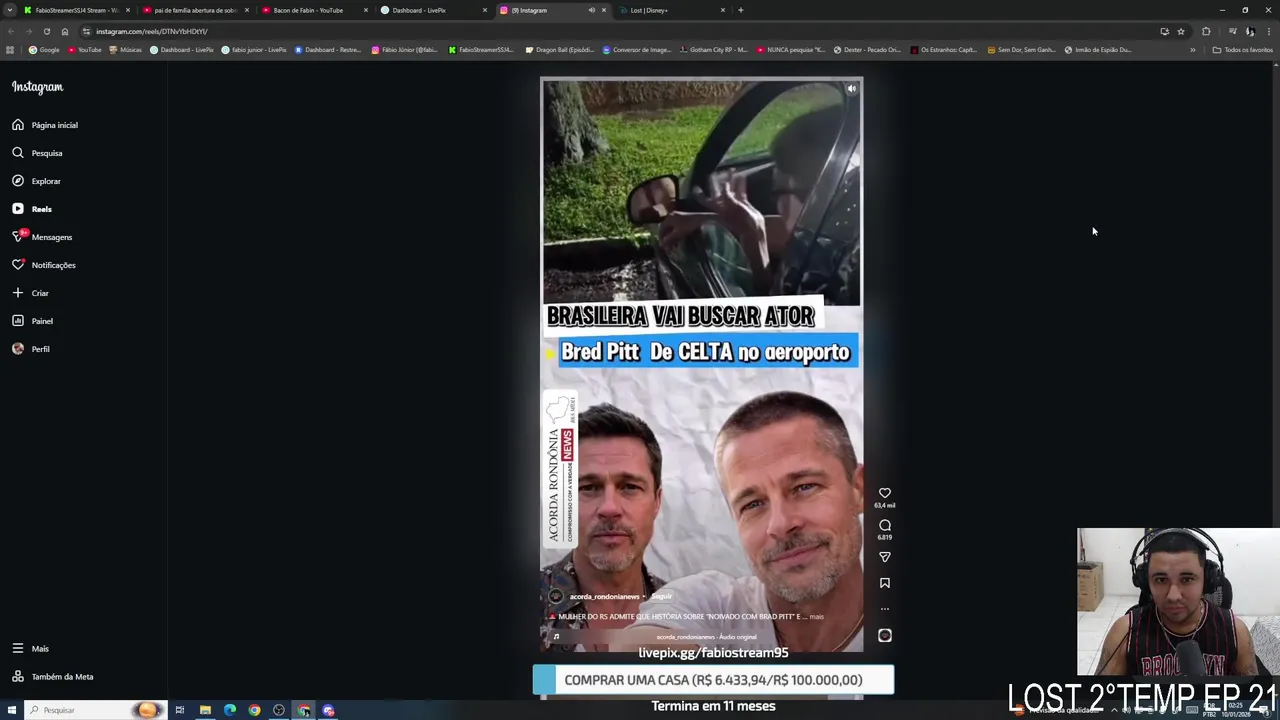Switch to Dashboard - LivePix tab
Image resolution: width=1280 pixels, height=720 pixels.
(433, 10)
